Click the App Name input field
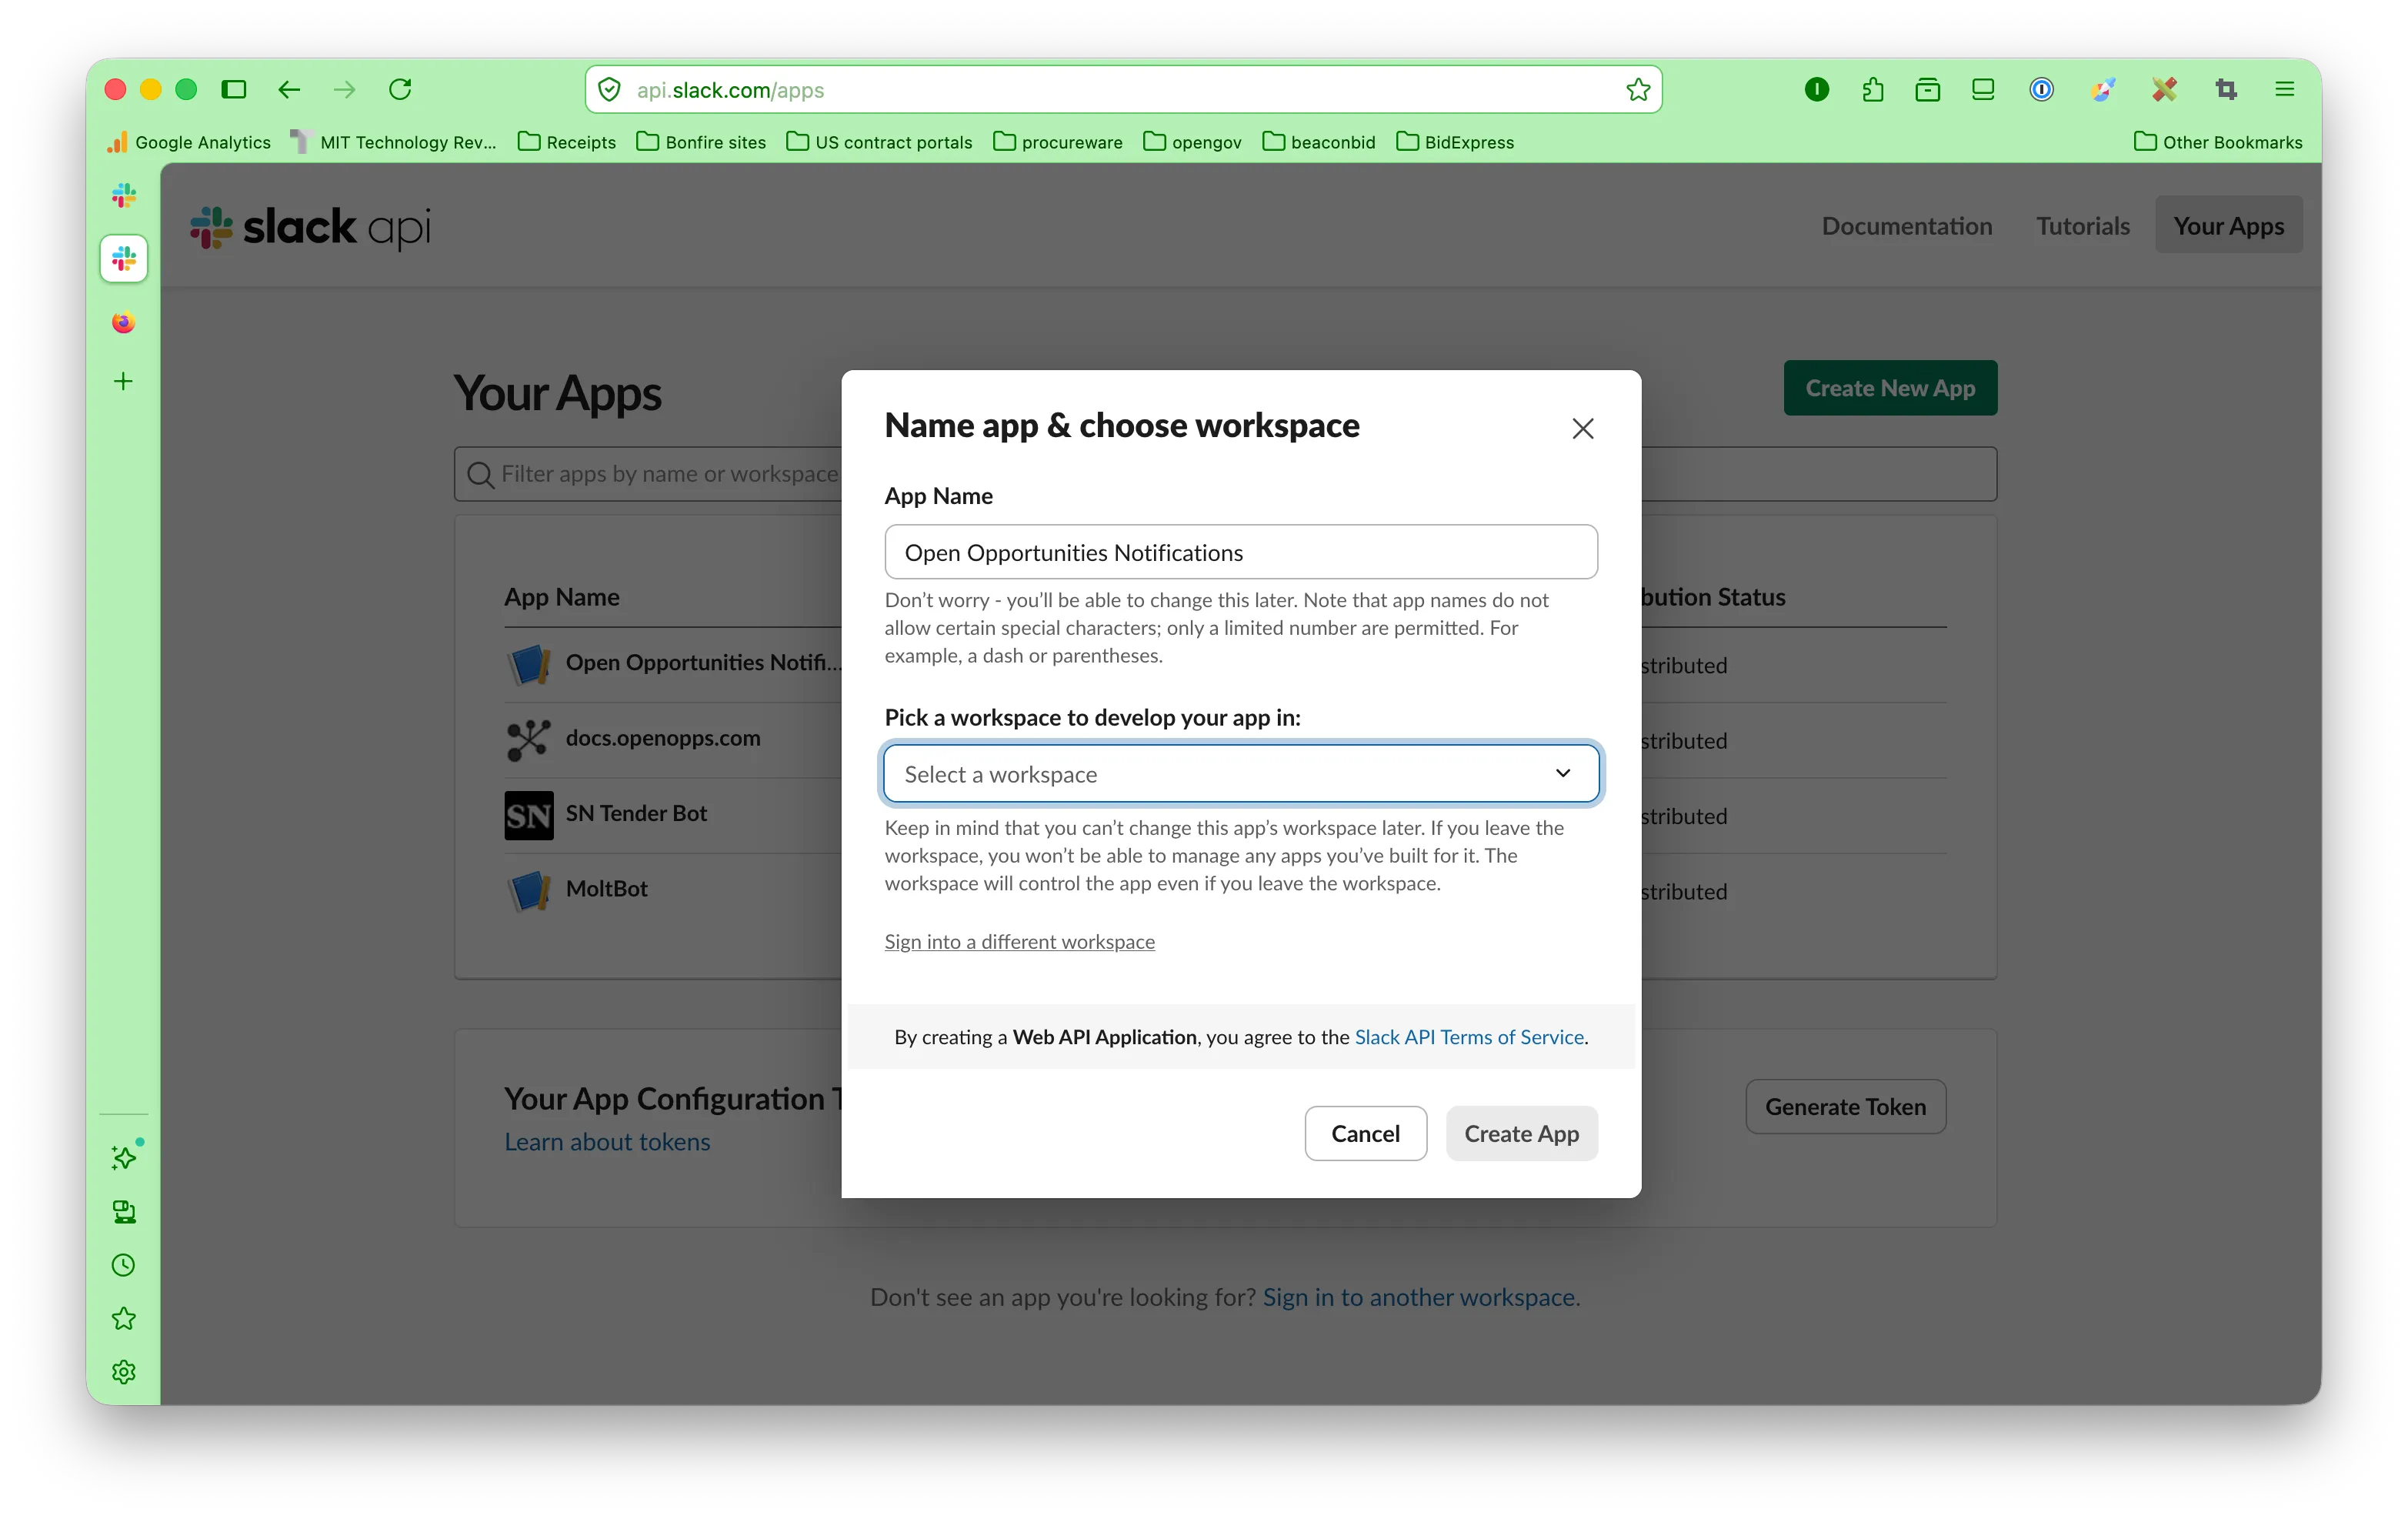Image resolution: width=2408 pixels, height=1519 pixels. tap(1240, 552)
